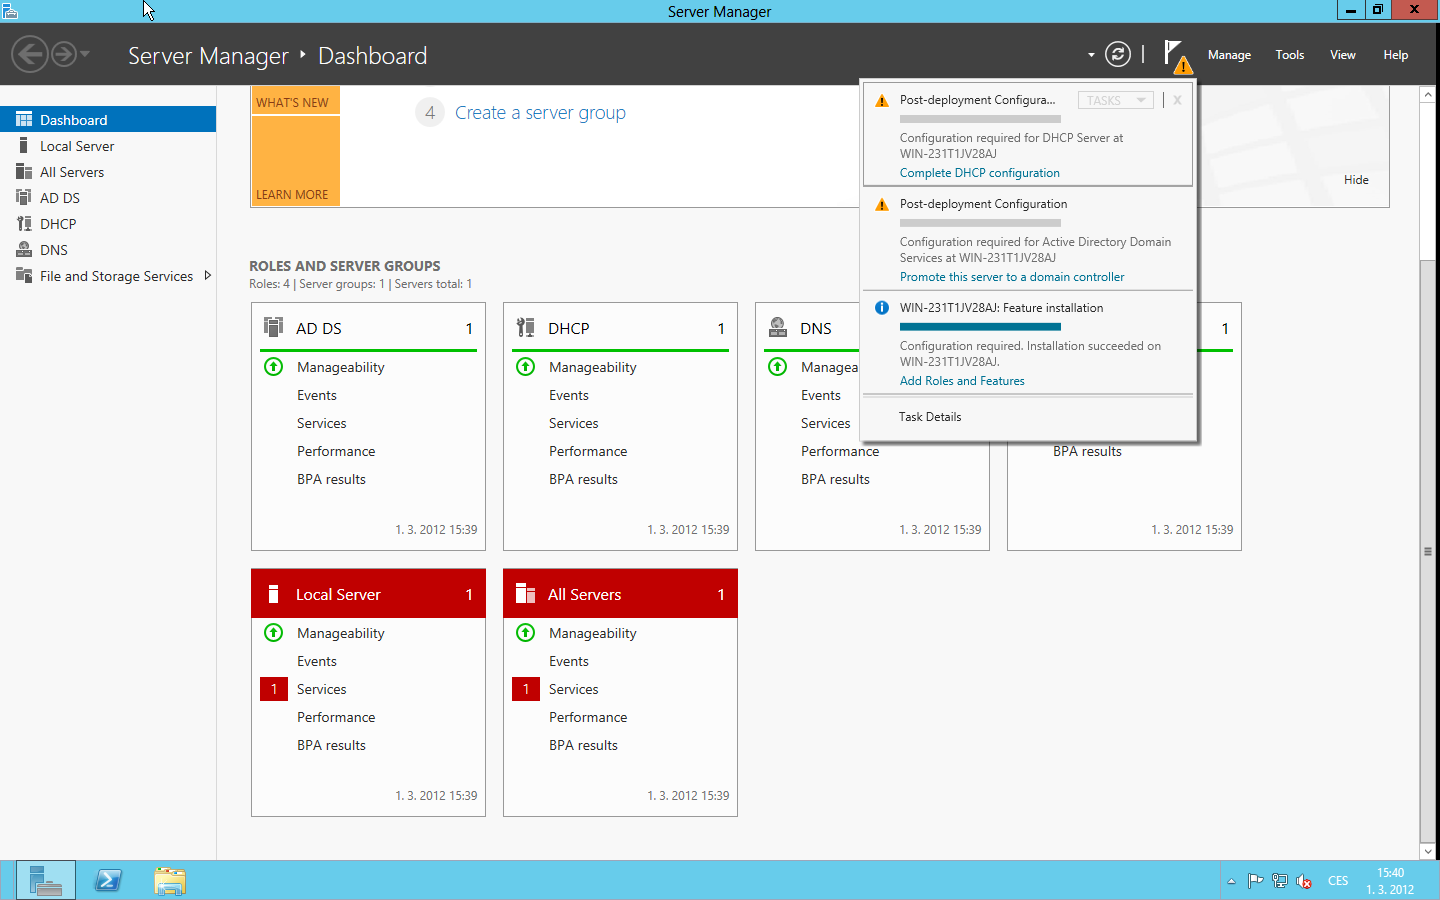Image resolution: width=1440 pixels, height=900 pixels.
Task: Click the Dashboard sidebar icon
Action: coord(24,119)
